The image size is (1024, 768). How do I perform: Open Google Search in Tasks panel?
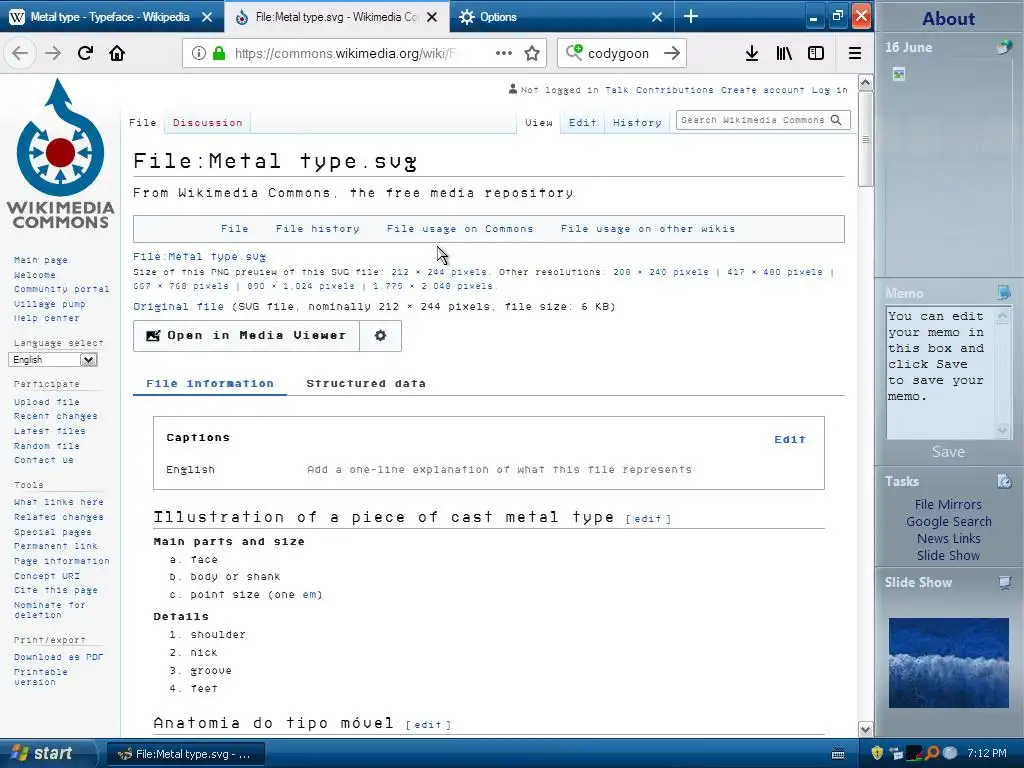(x=948, y=521)
